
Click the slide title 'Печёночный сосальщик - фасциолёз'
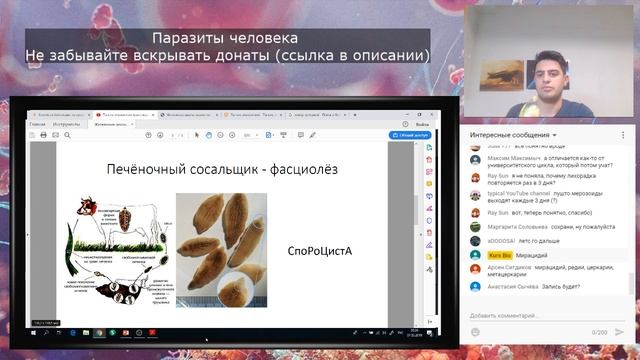coord(222,169)
